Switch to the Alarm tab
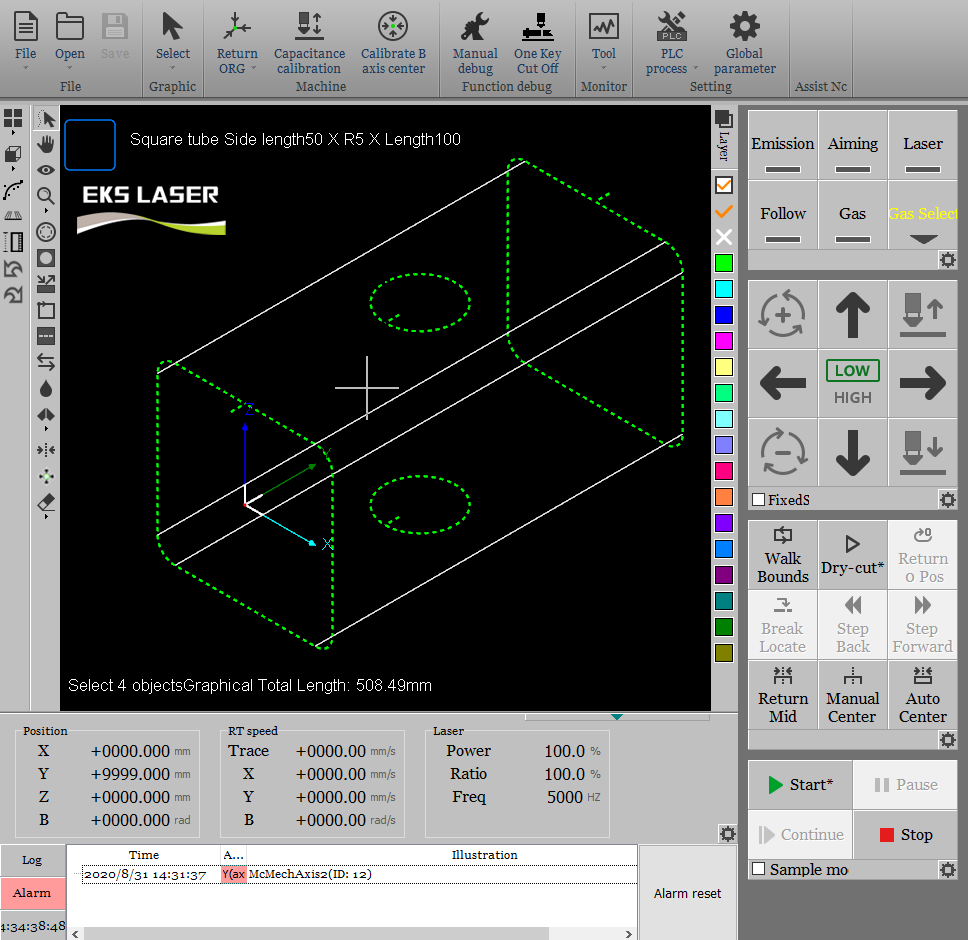This screenshot has height=940, width=968. click(x=32, y=893)
